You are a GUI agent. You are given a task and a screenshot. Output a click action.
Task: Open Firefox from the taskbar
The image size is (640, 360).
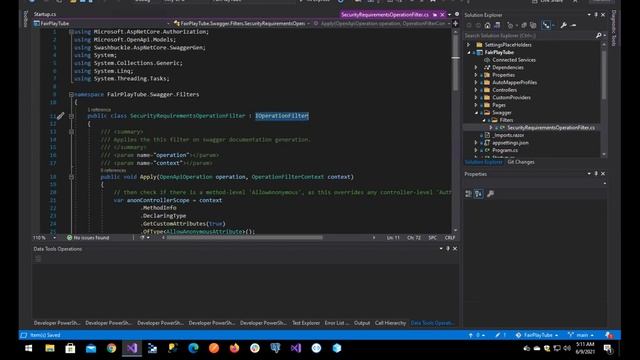(x=234, y=348)
